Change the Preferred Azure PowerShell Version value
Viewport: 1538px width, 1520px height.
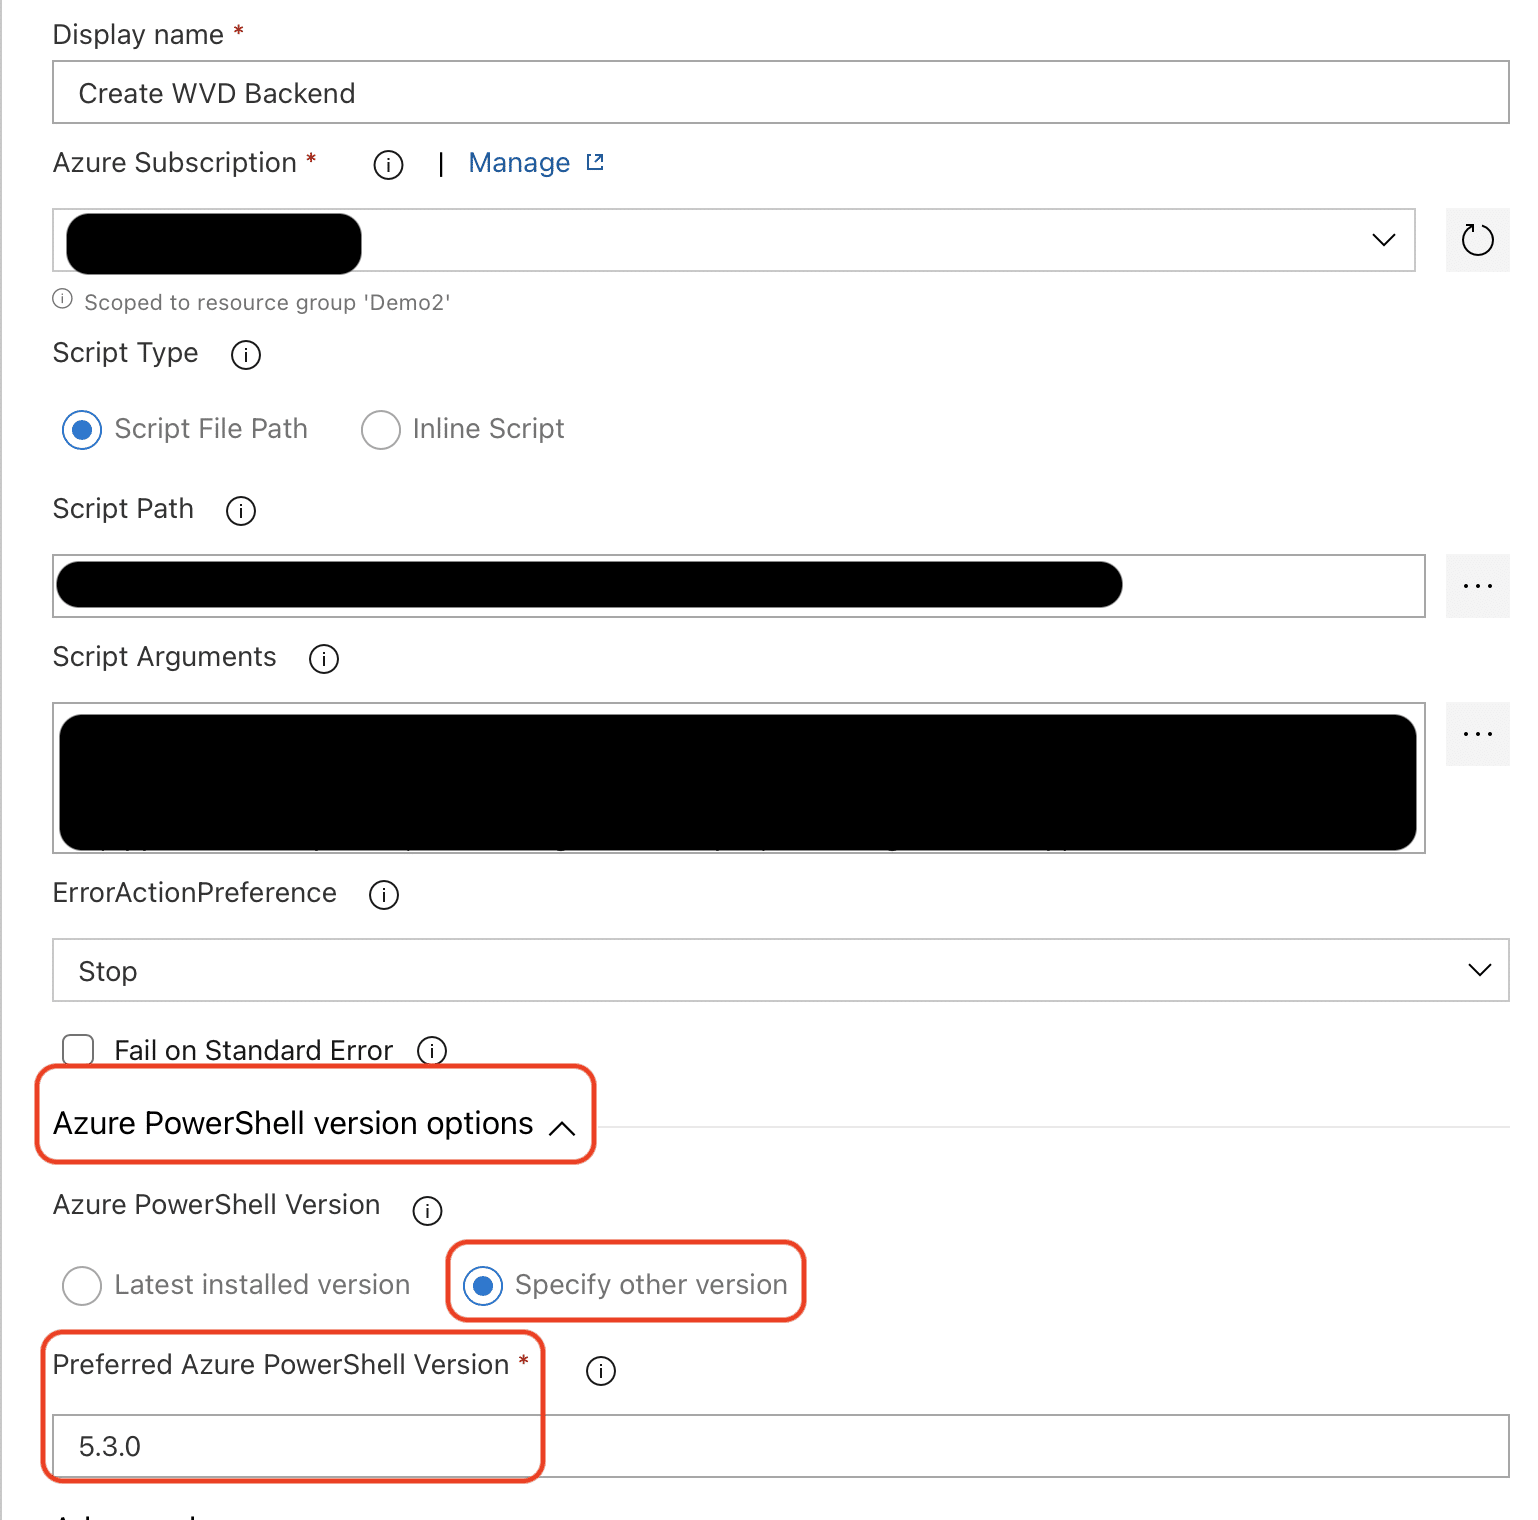[x=700, y=1446]
